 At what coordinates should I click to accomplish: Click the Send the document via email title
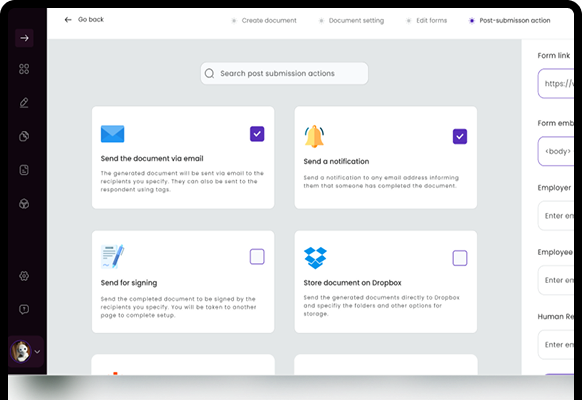pos(152,158)
